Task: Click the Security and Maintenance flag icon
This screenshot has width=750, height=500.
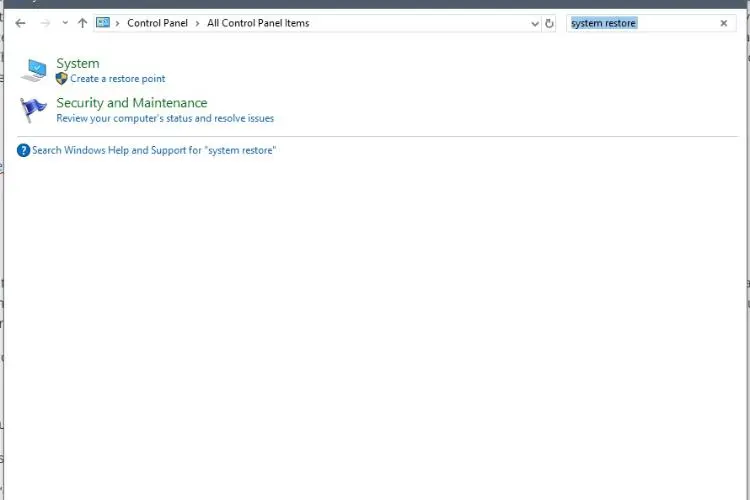Action: pos(33,110)
